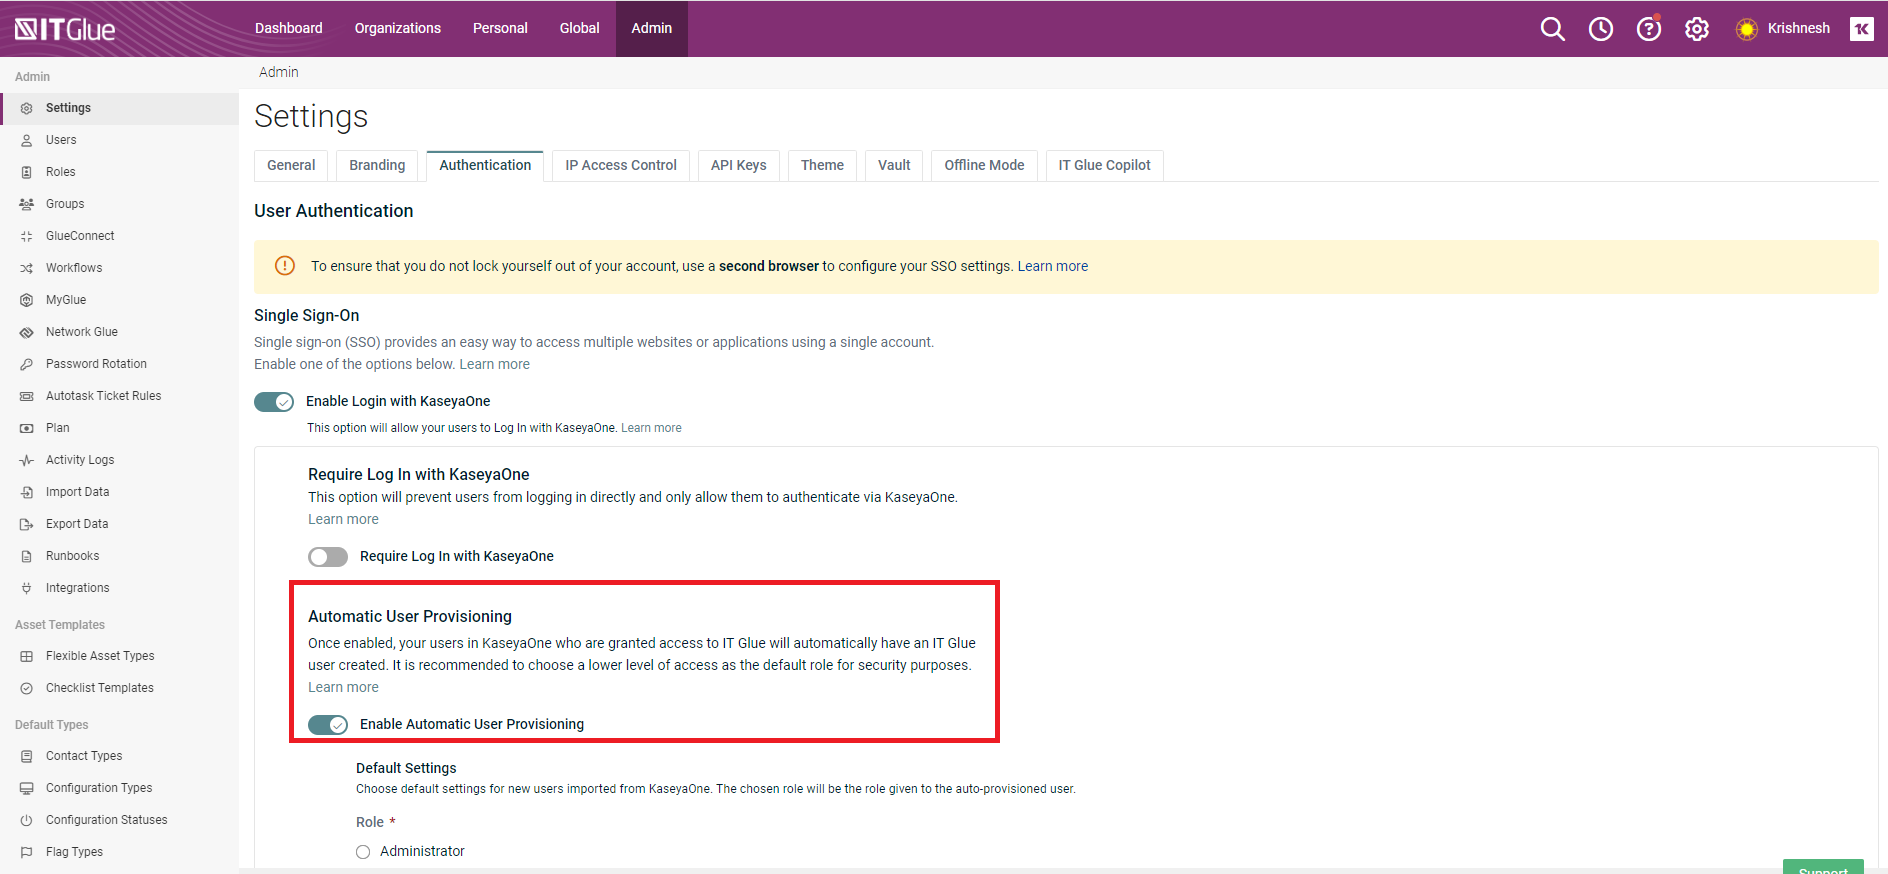Screen dimensions: 1888x874
Task: Click the Plan icon in sidebar
Action: [x=27, y=428]
